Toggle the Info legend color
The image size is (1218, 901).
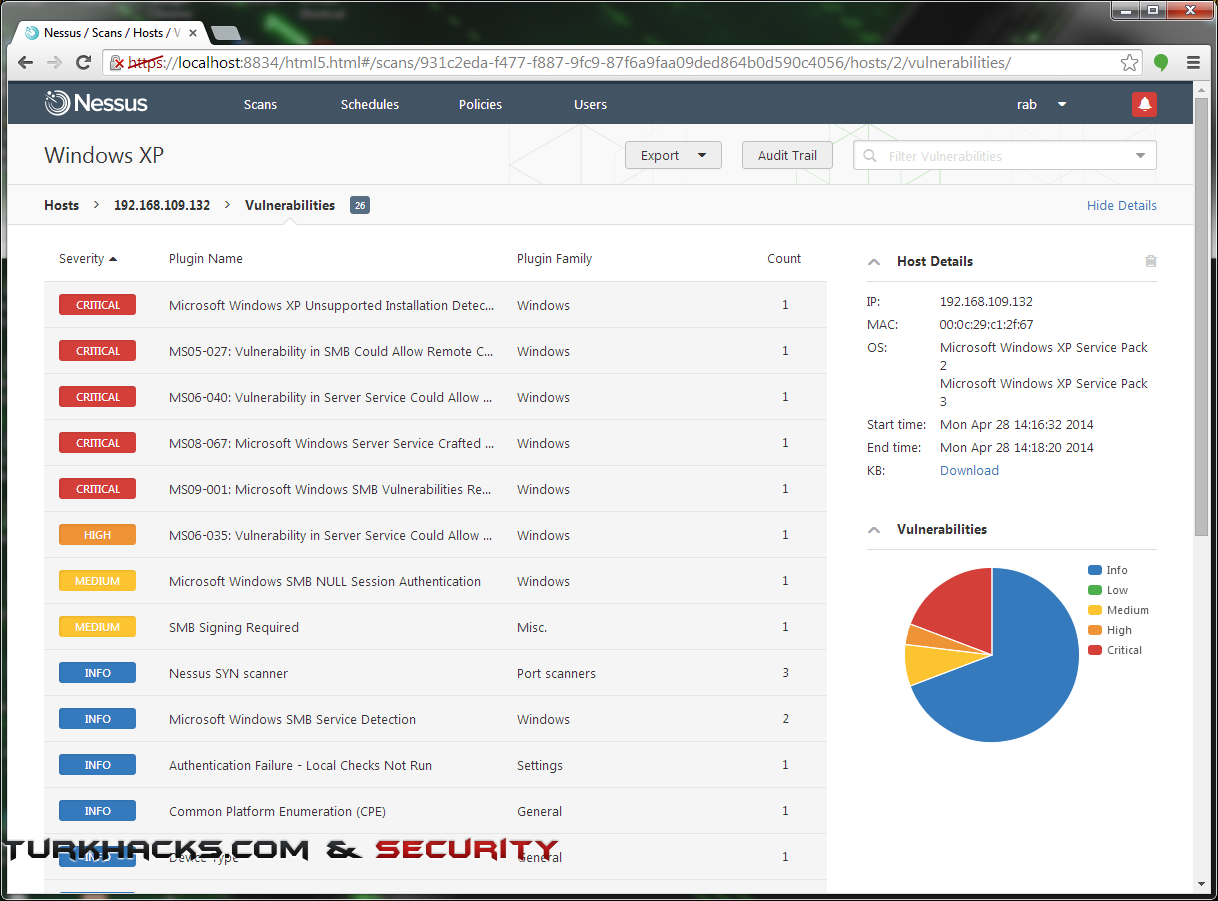point(1095,570)
